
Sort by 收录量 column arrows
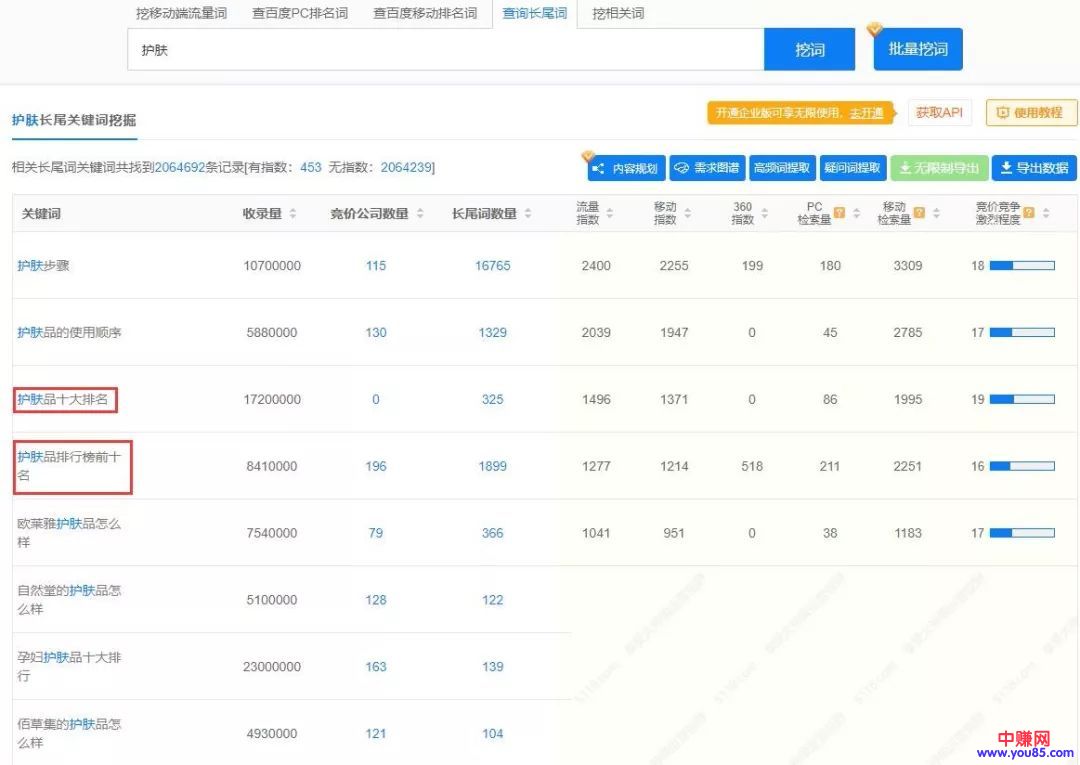(x=293, y=213)
